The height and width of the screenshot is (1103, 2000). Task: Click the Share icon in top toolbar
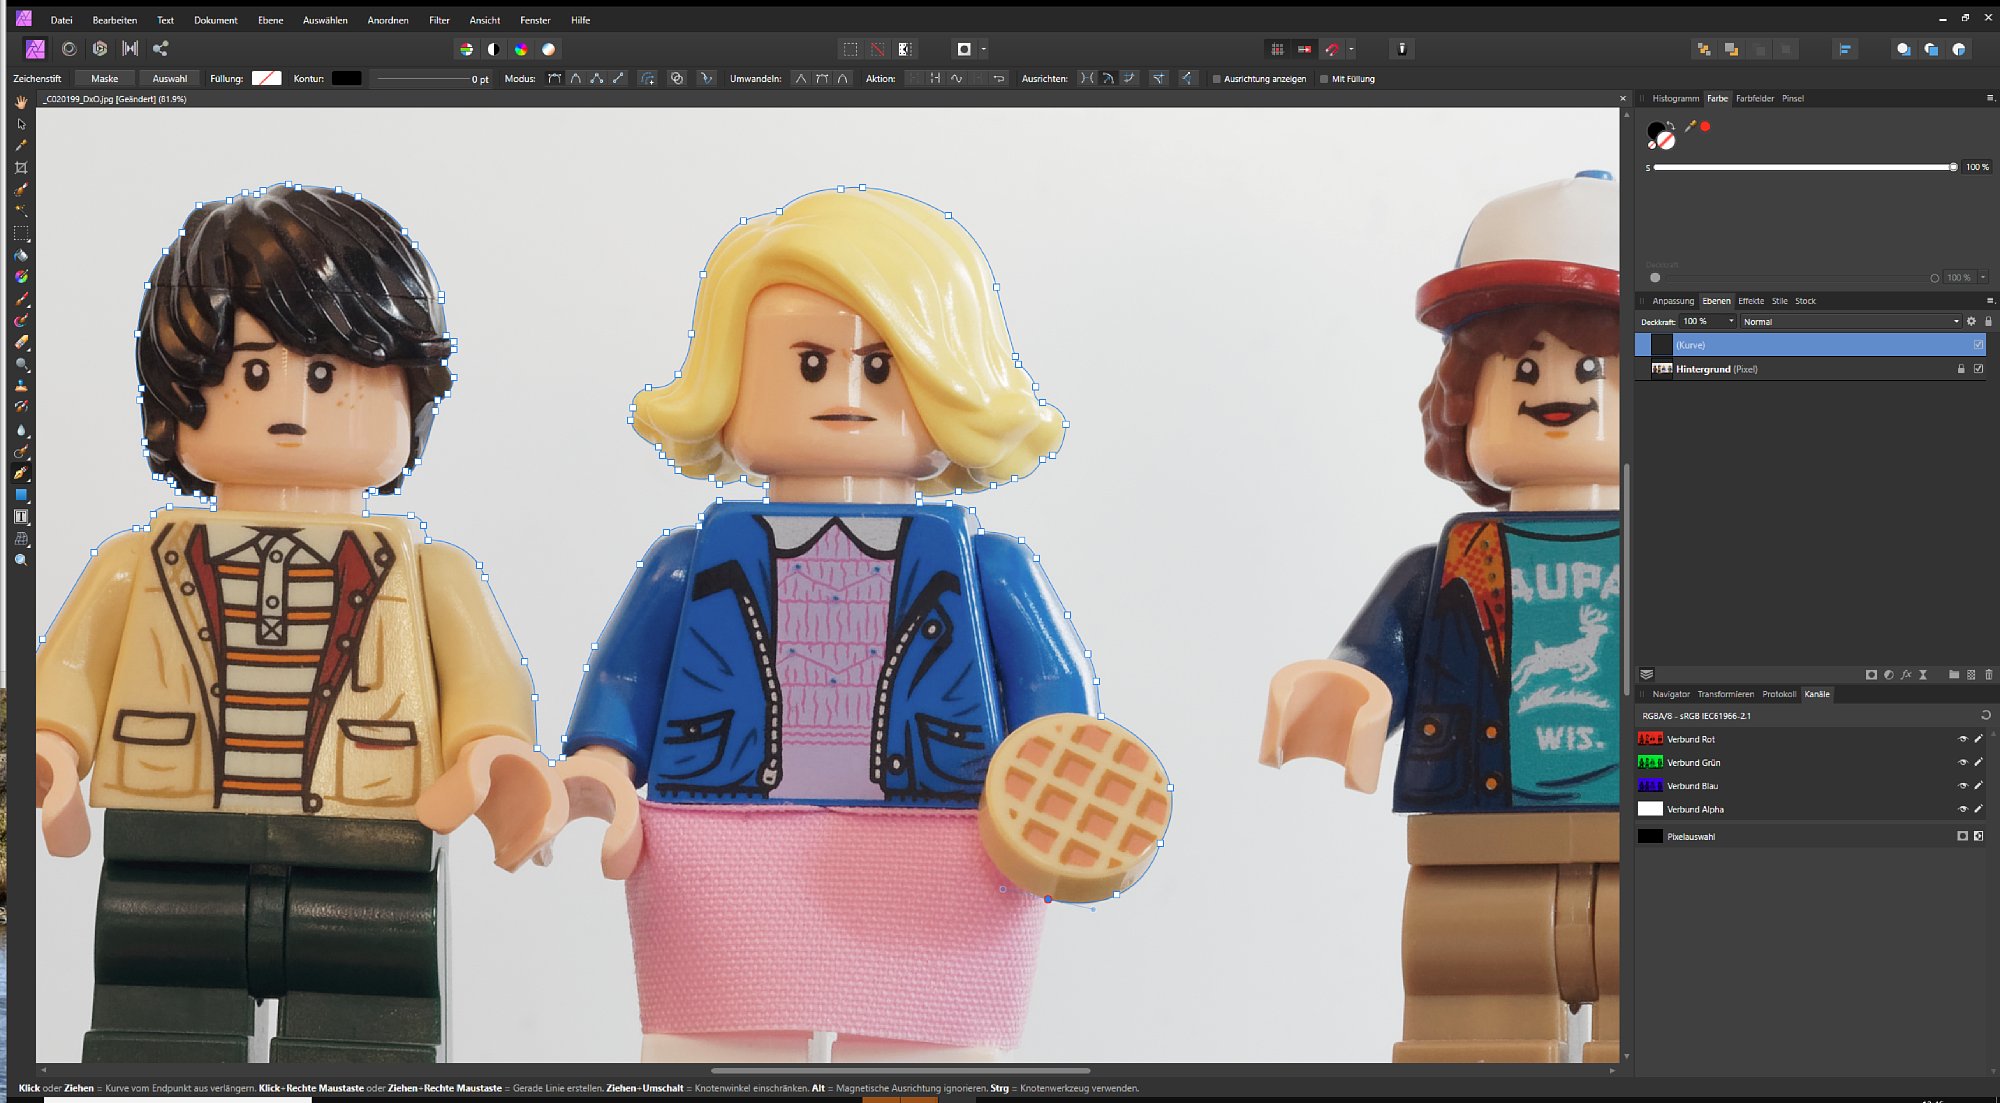tap(160, 48)
